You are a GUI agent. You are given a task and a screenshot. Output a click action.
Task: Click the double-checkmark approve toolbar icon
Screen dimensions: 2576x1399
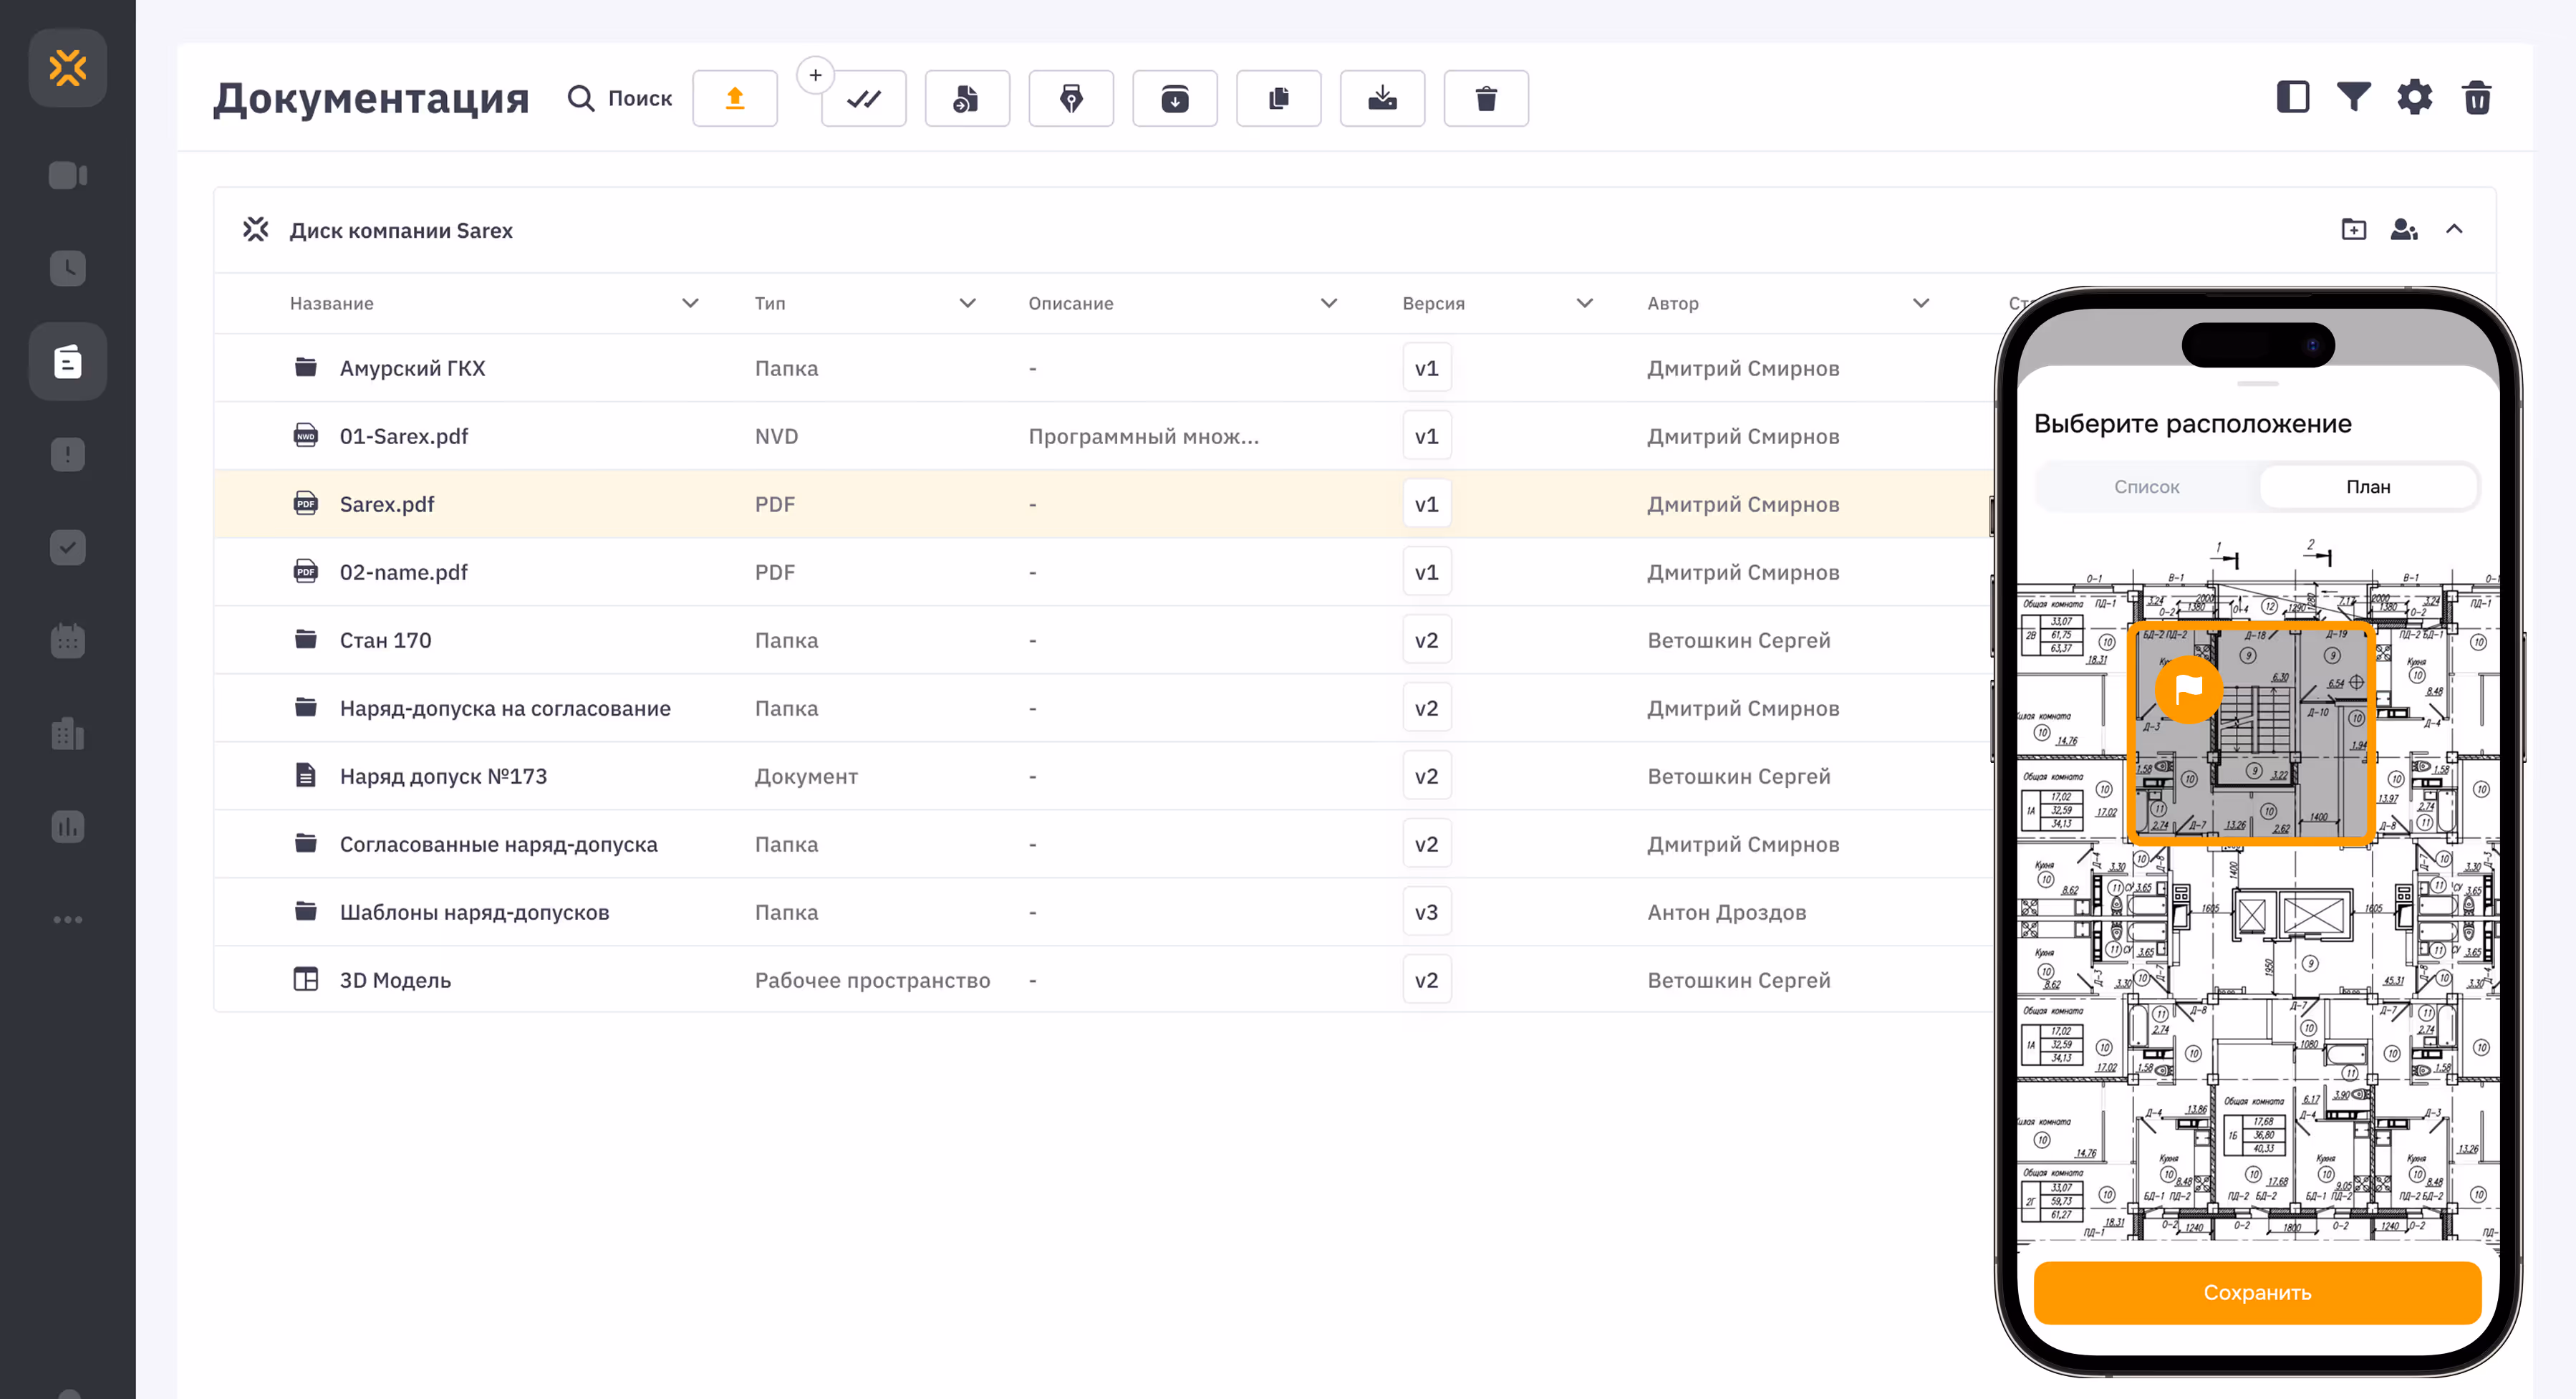(x=863, y=98)
